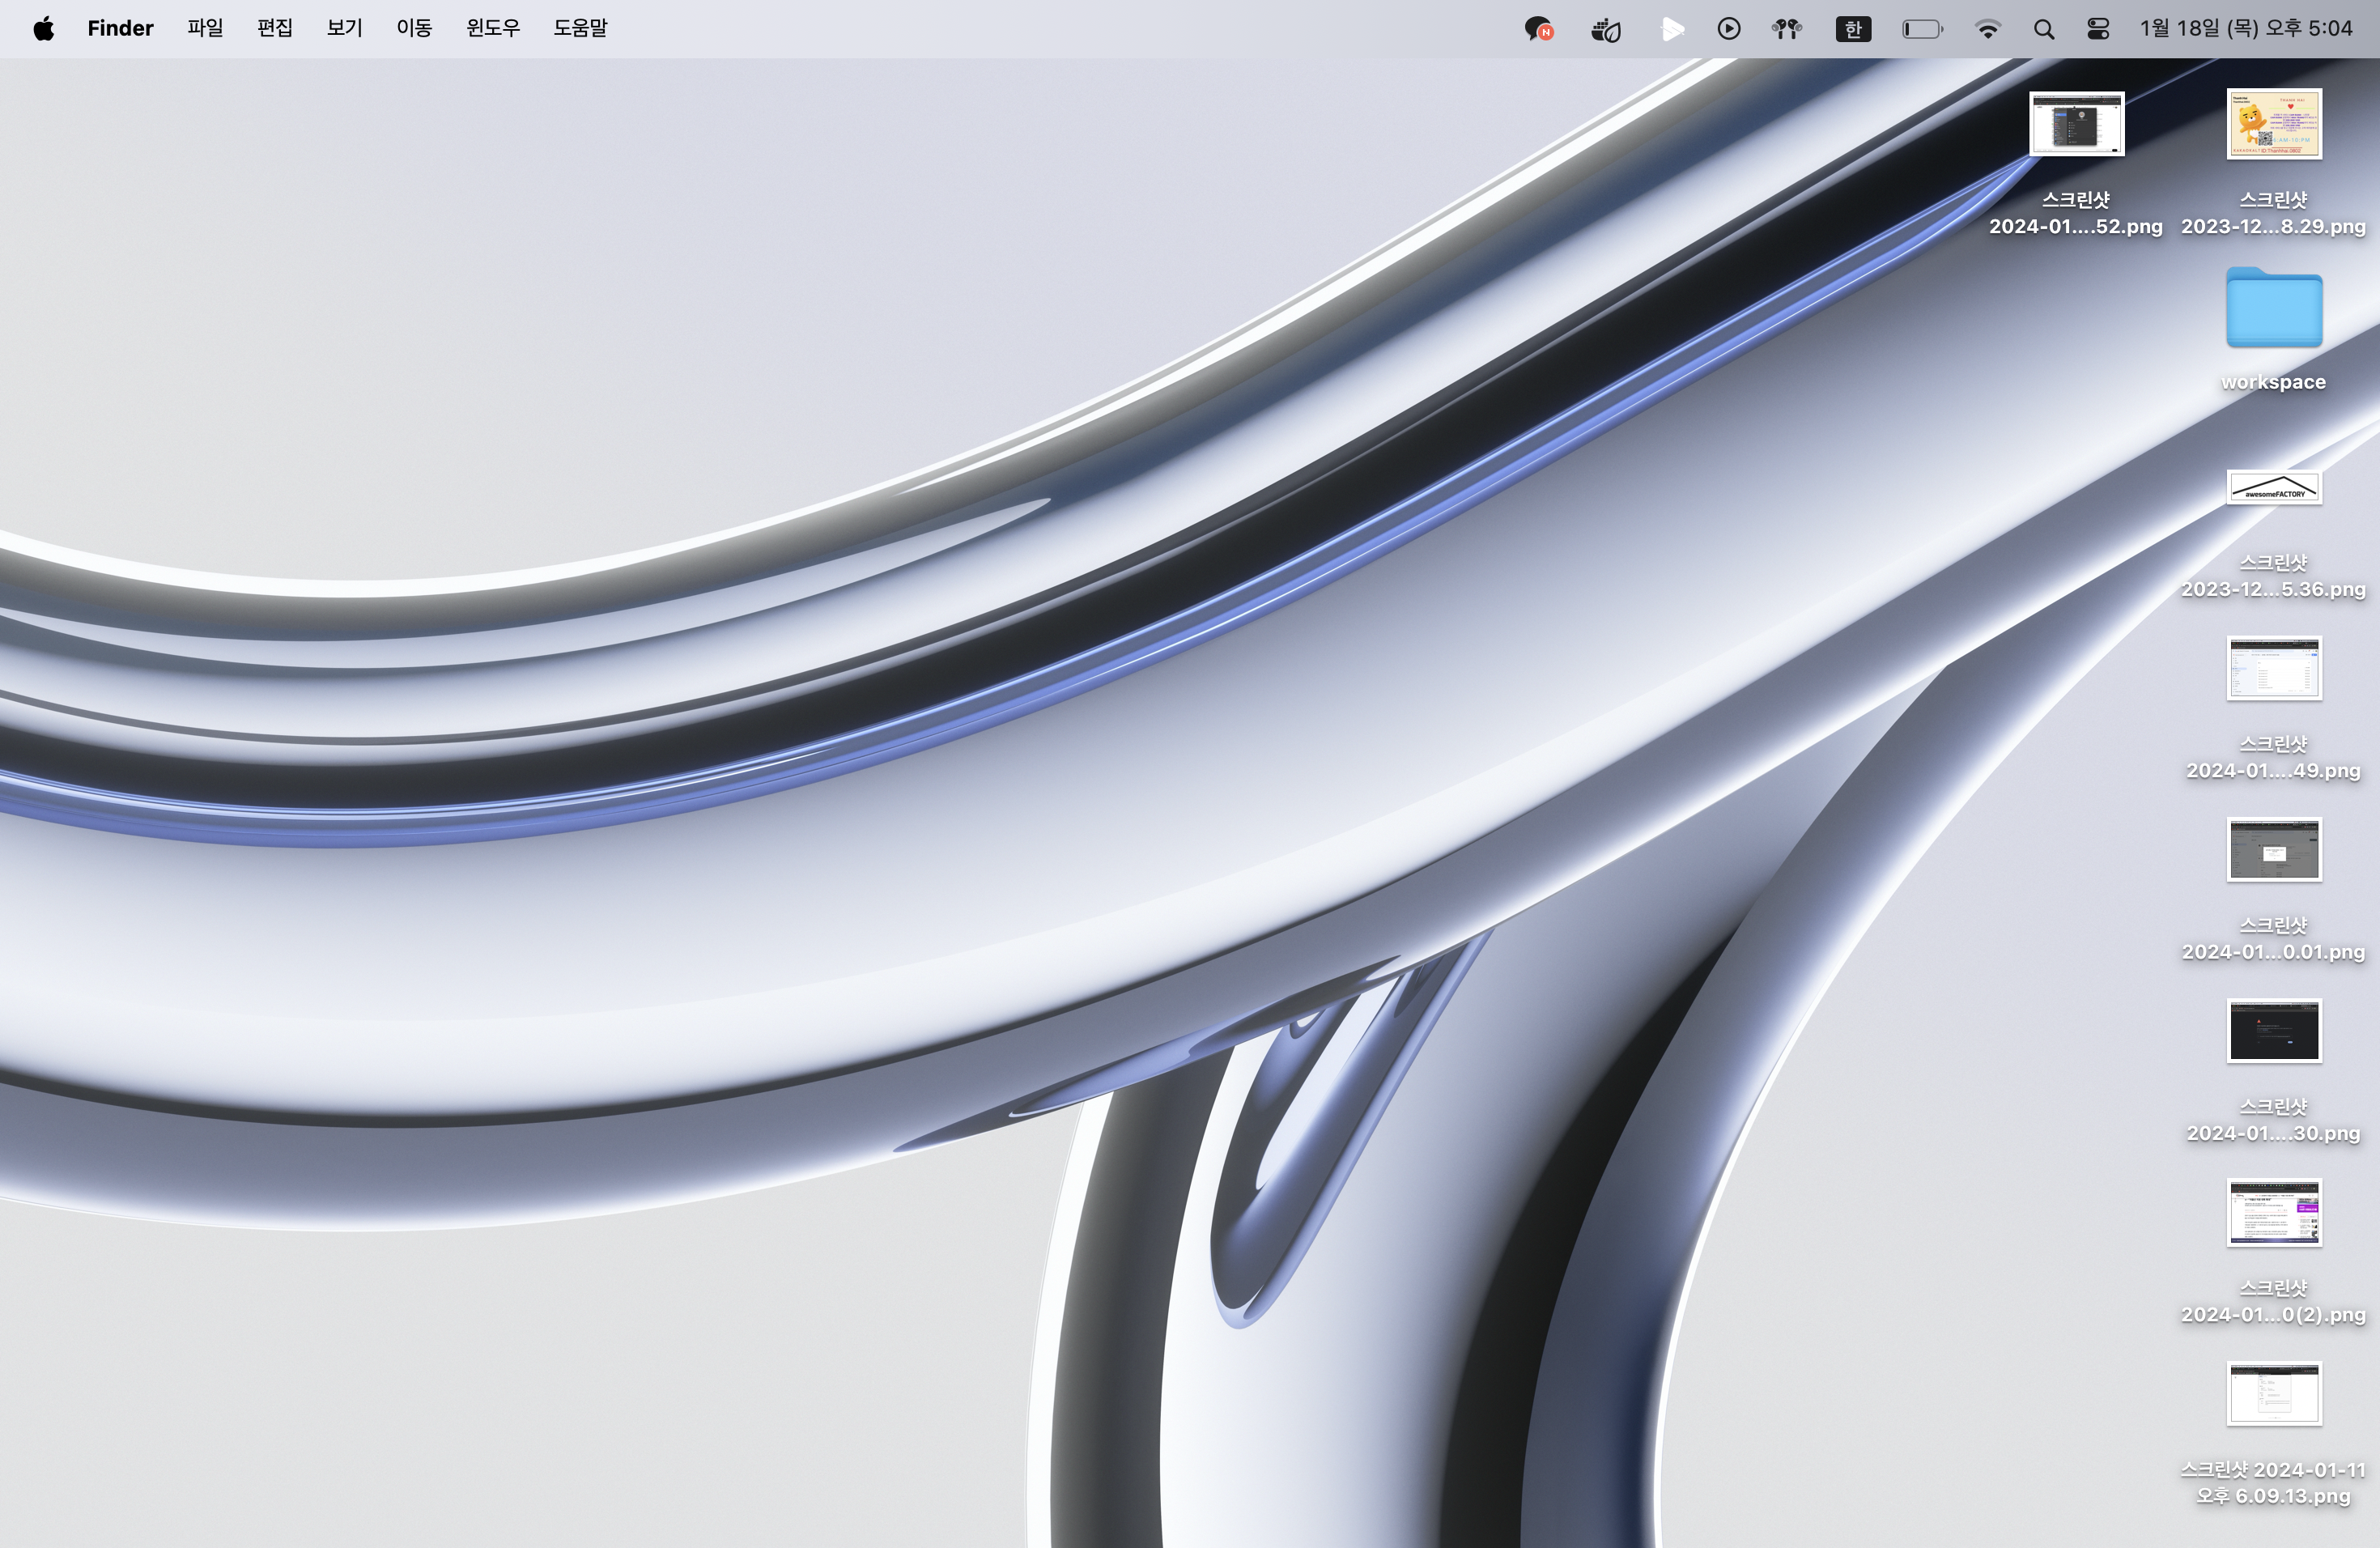This screenshot has height=1548, width=2380.
Task: Open the white play-shaped menu bar app
Action: (x=1671, y=29)
